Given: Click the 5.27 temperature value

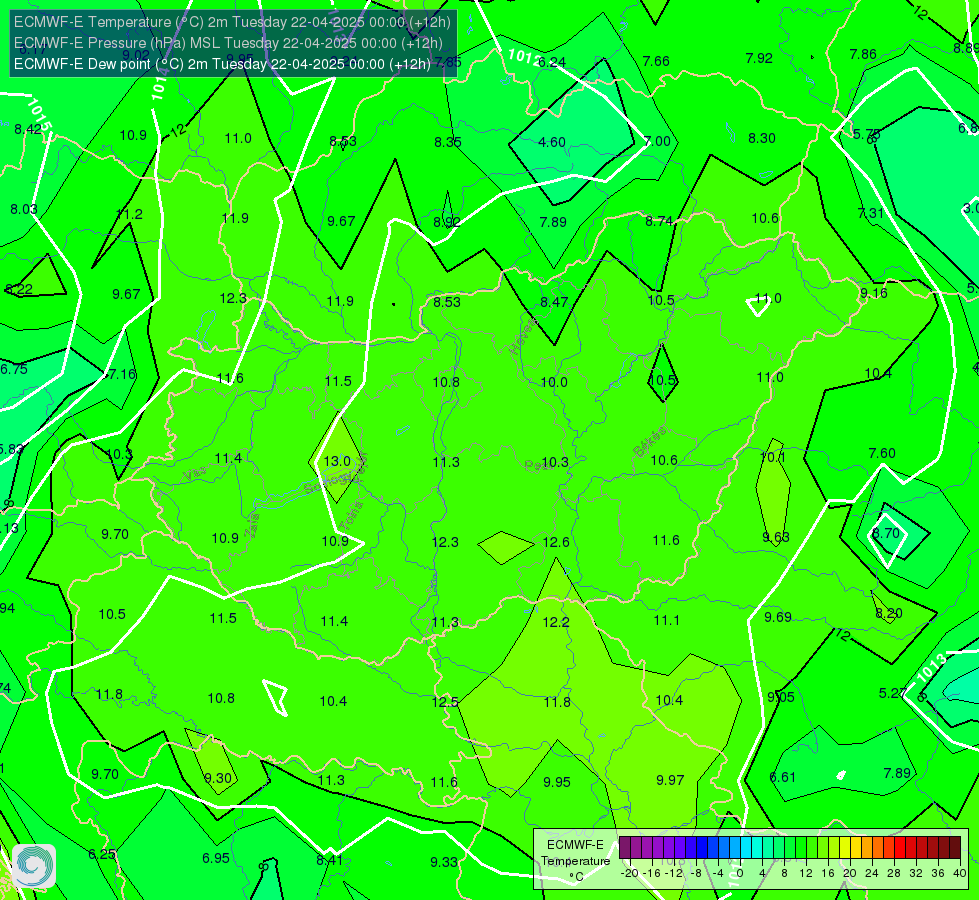Looking at the screenshot, I should coord(892,693).
